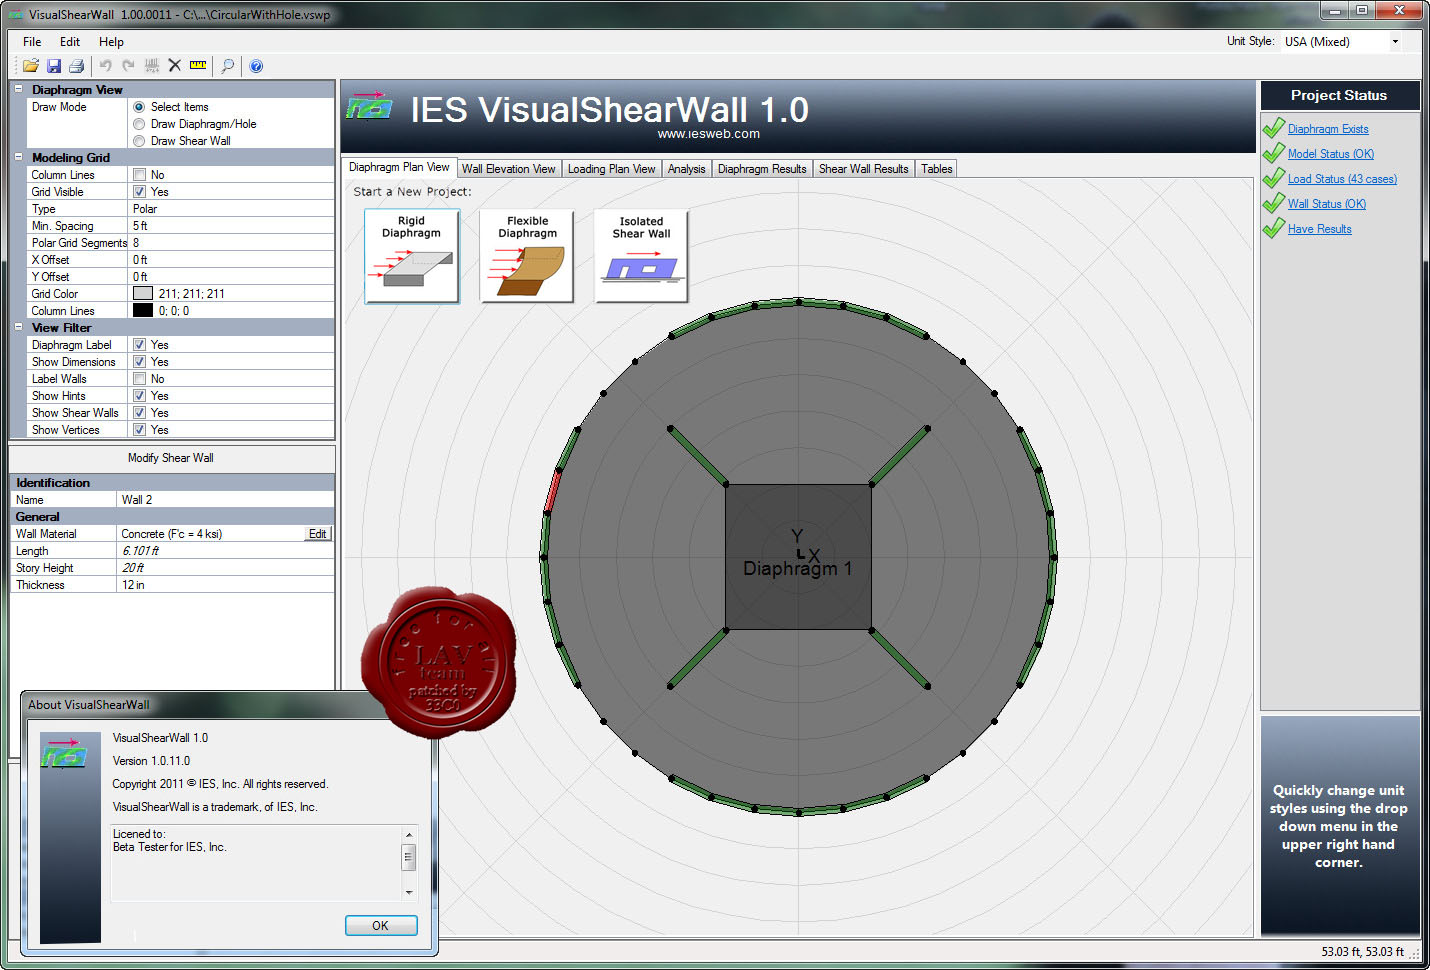Viewport: 1430px width, 970px height.
Task: Choose the Rigid Diaphragm project tile
Action: (x=412, y=256)
